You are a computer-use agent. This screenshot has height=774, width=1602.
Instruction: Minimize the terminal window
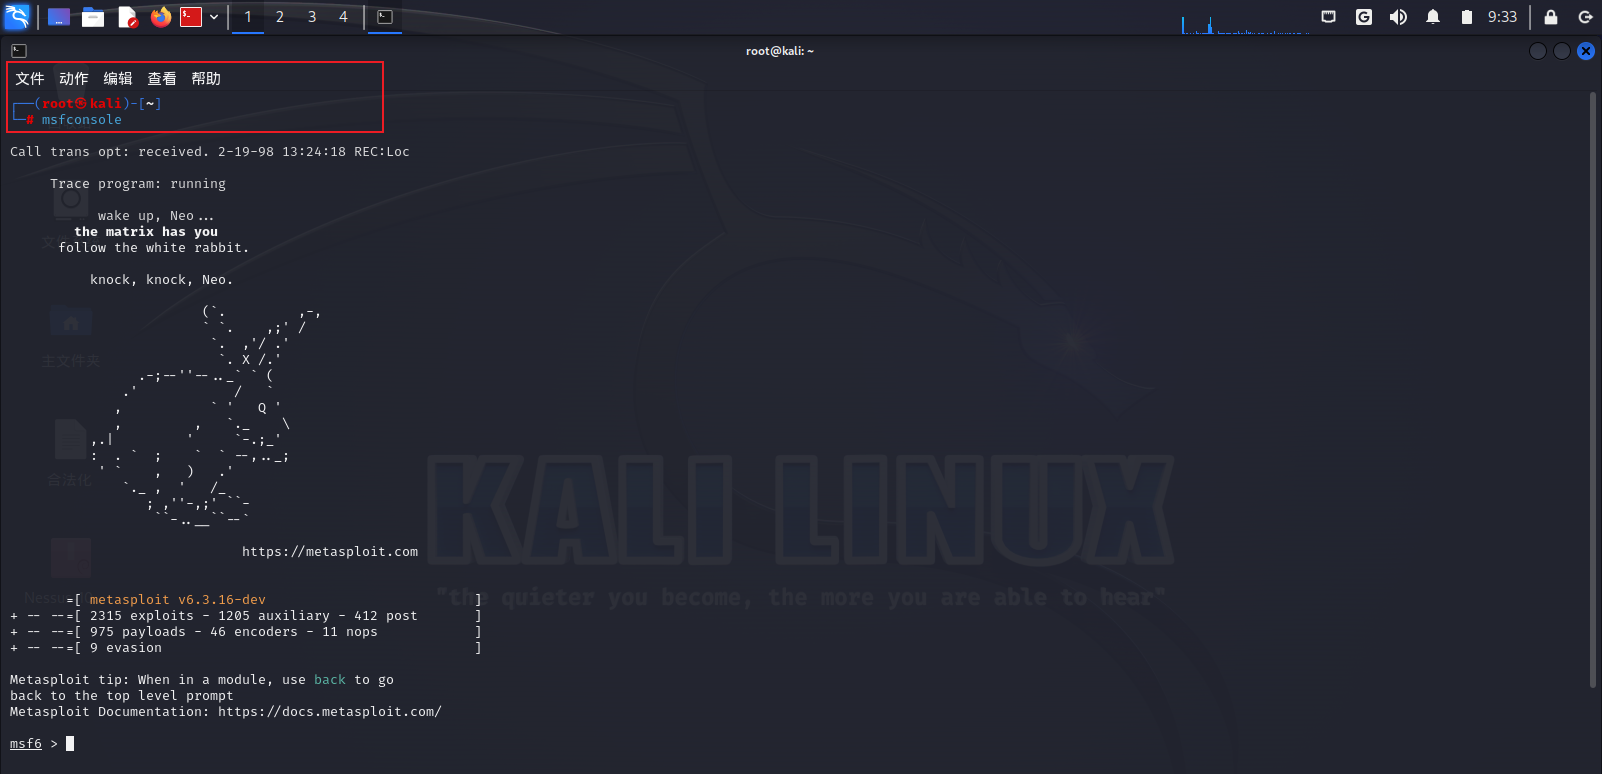(x=1538, y=51)
